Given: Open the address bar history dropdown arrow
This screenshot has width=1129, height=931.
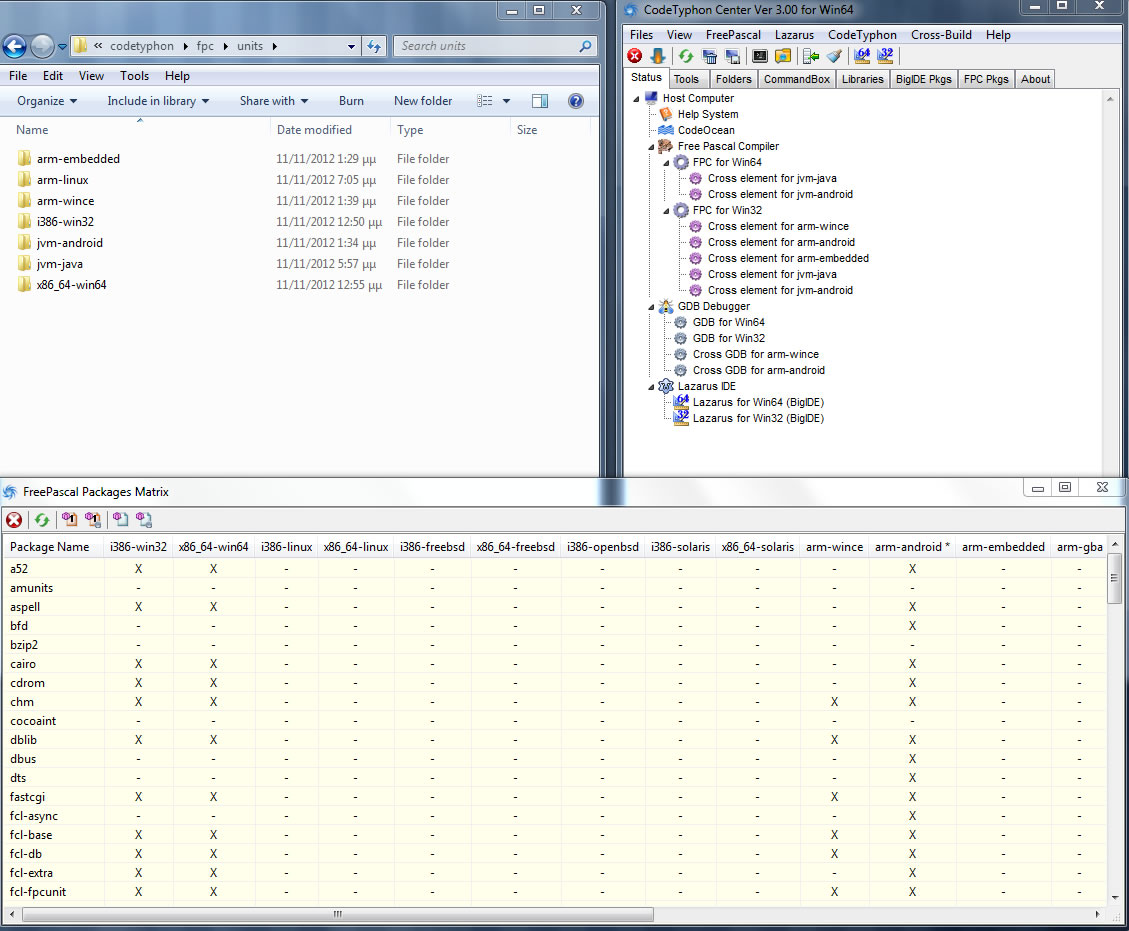Looking at the screenshot, I should [x=351, y=46].
